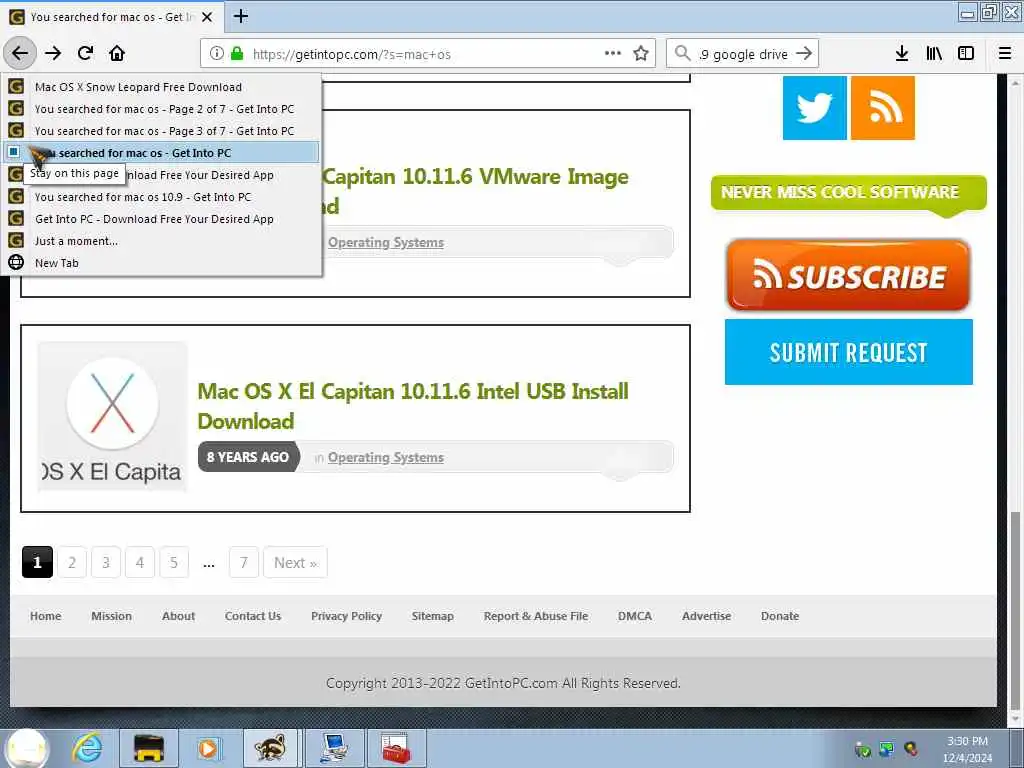
Task: View the green padlock connection details
Action: click(x=236, y=54)
